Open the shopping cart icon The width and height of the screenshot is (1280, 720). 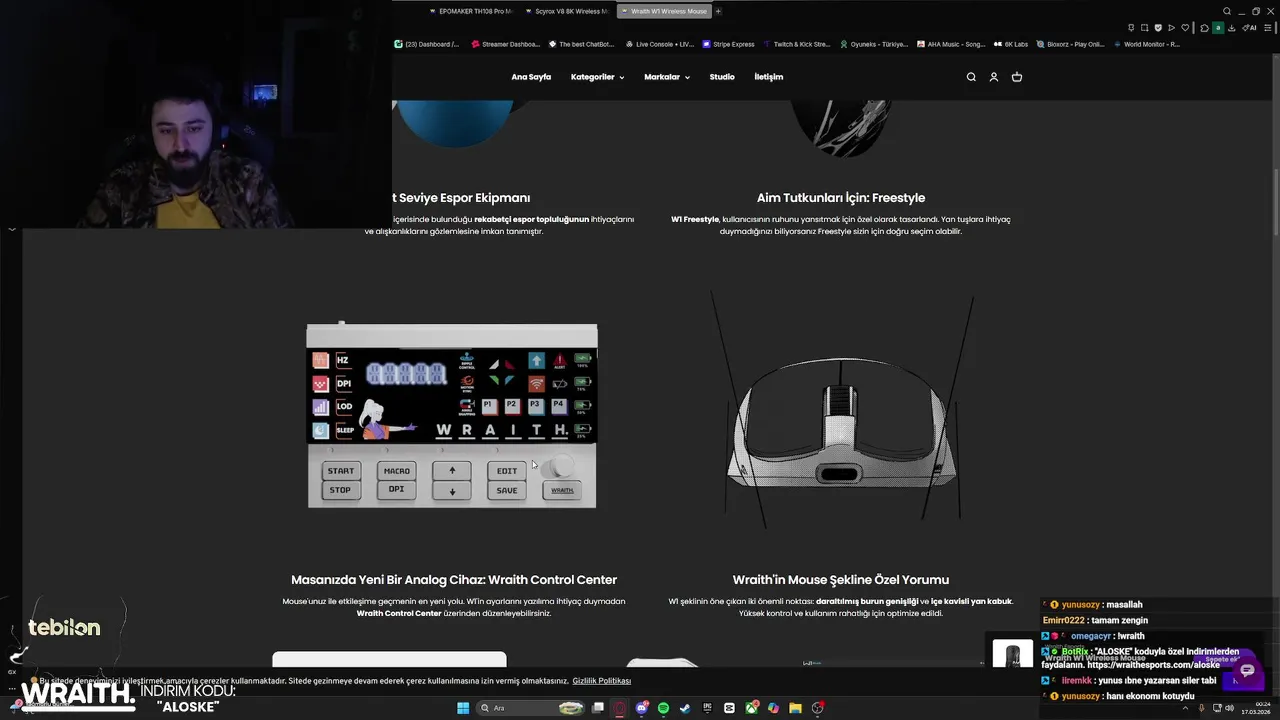[1017, 77]
